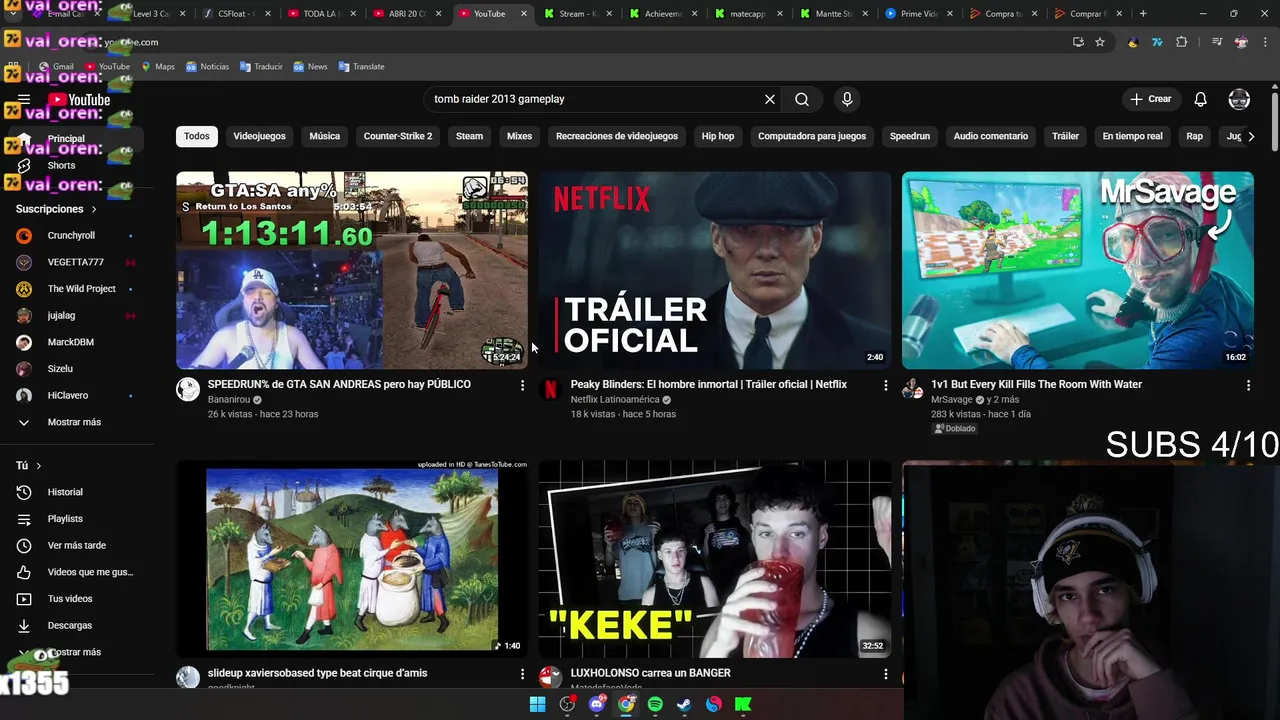Click the page vertical scrollbar
This screenshot has width=1280, height=720.
[x=1275, y=123]
